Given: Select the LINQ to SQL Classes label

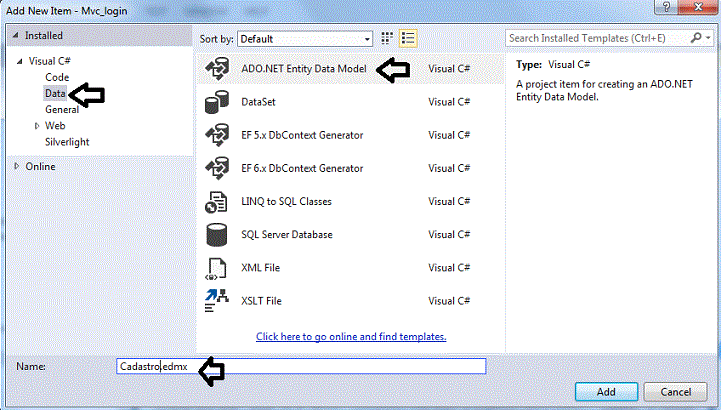Looking at the screenshot, I should (286, 201).
